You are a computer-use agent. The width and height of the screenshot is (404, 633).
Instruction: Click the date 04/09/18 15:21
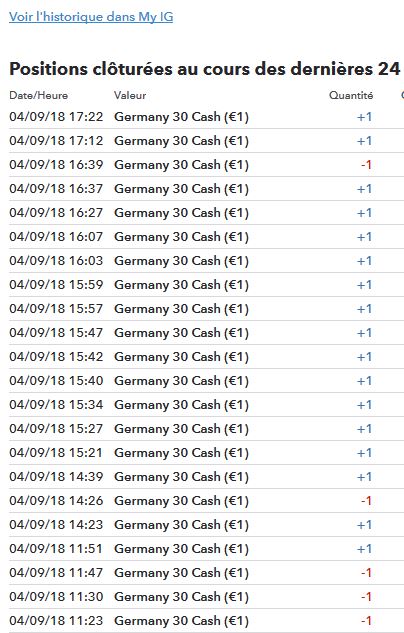pyautogui.click(x=56, y=453)
